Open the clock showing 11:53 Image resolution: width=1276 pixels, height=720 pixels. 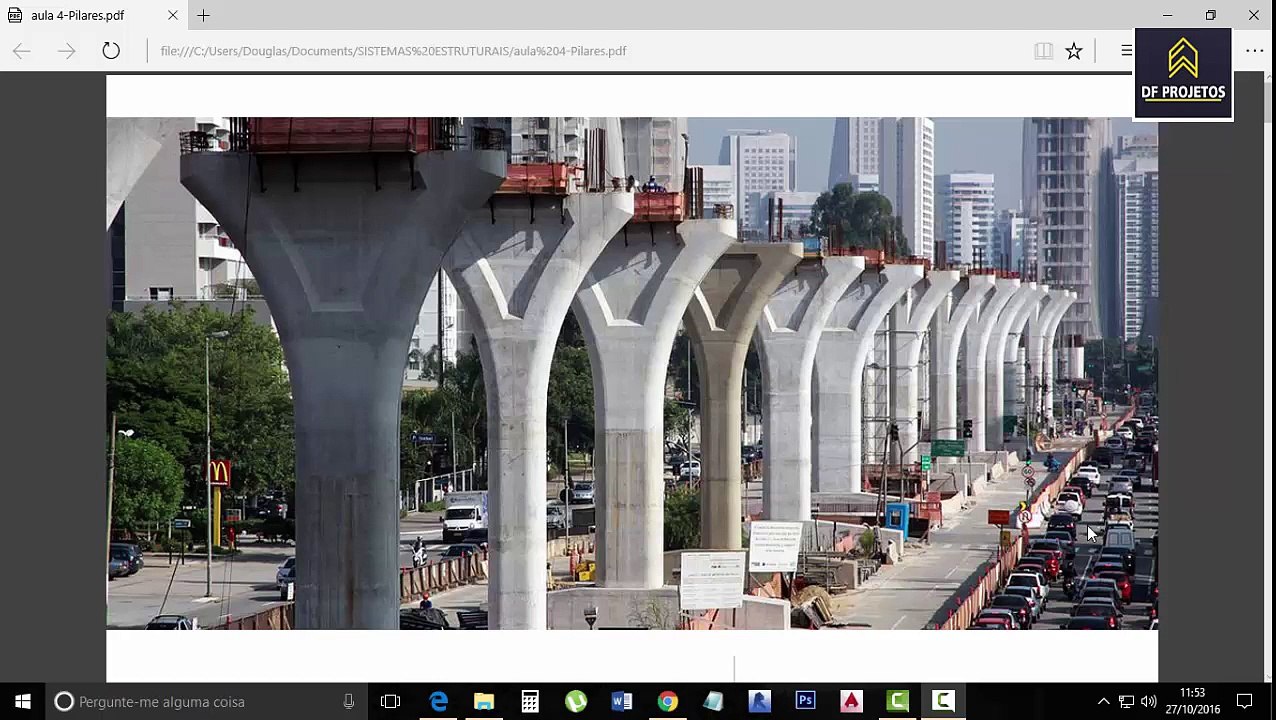tap(1192, 701)
